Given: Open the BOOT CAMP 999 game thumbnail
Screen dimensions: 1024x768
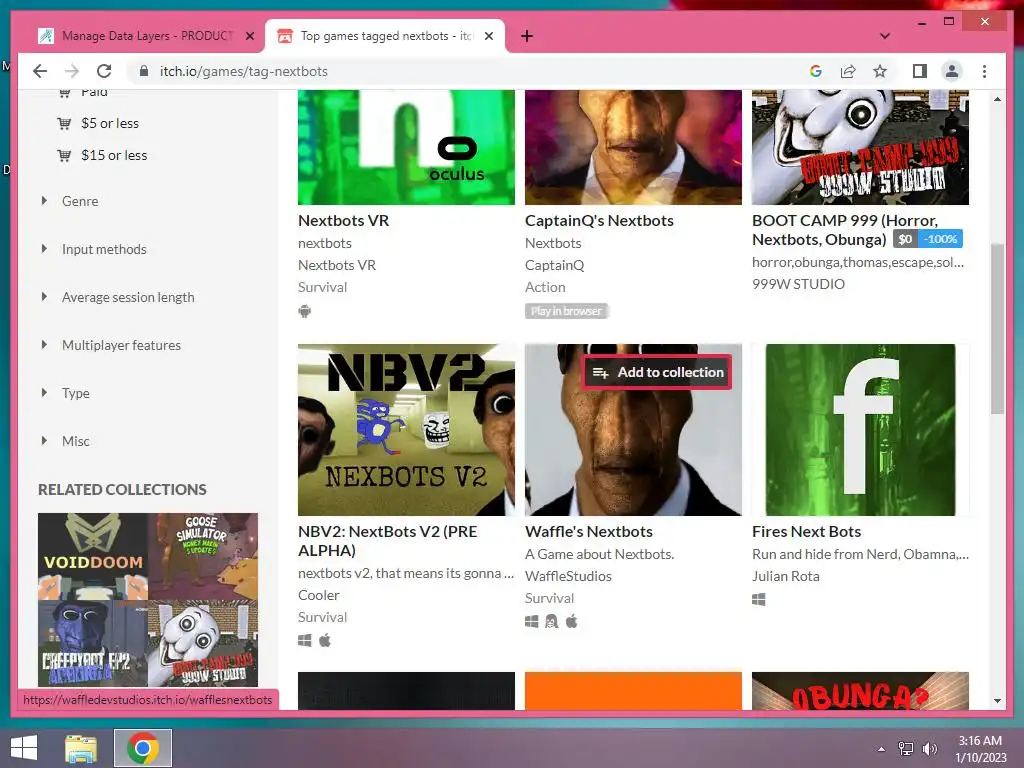Looking at the screenshot, I should coord(860,148).
